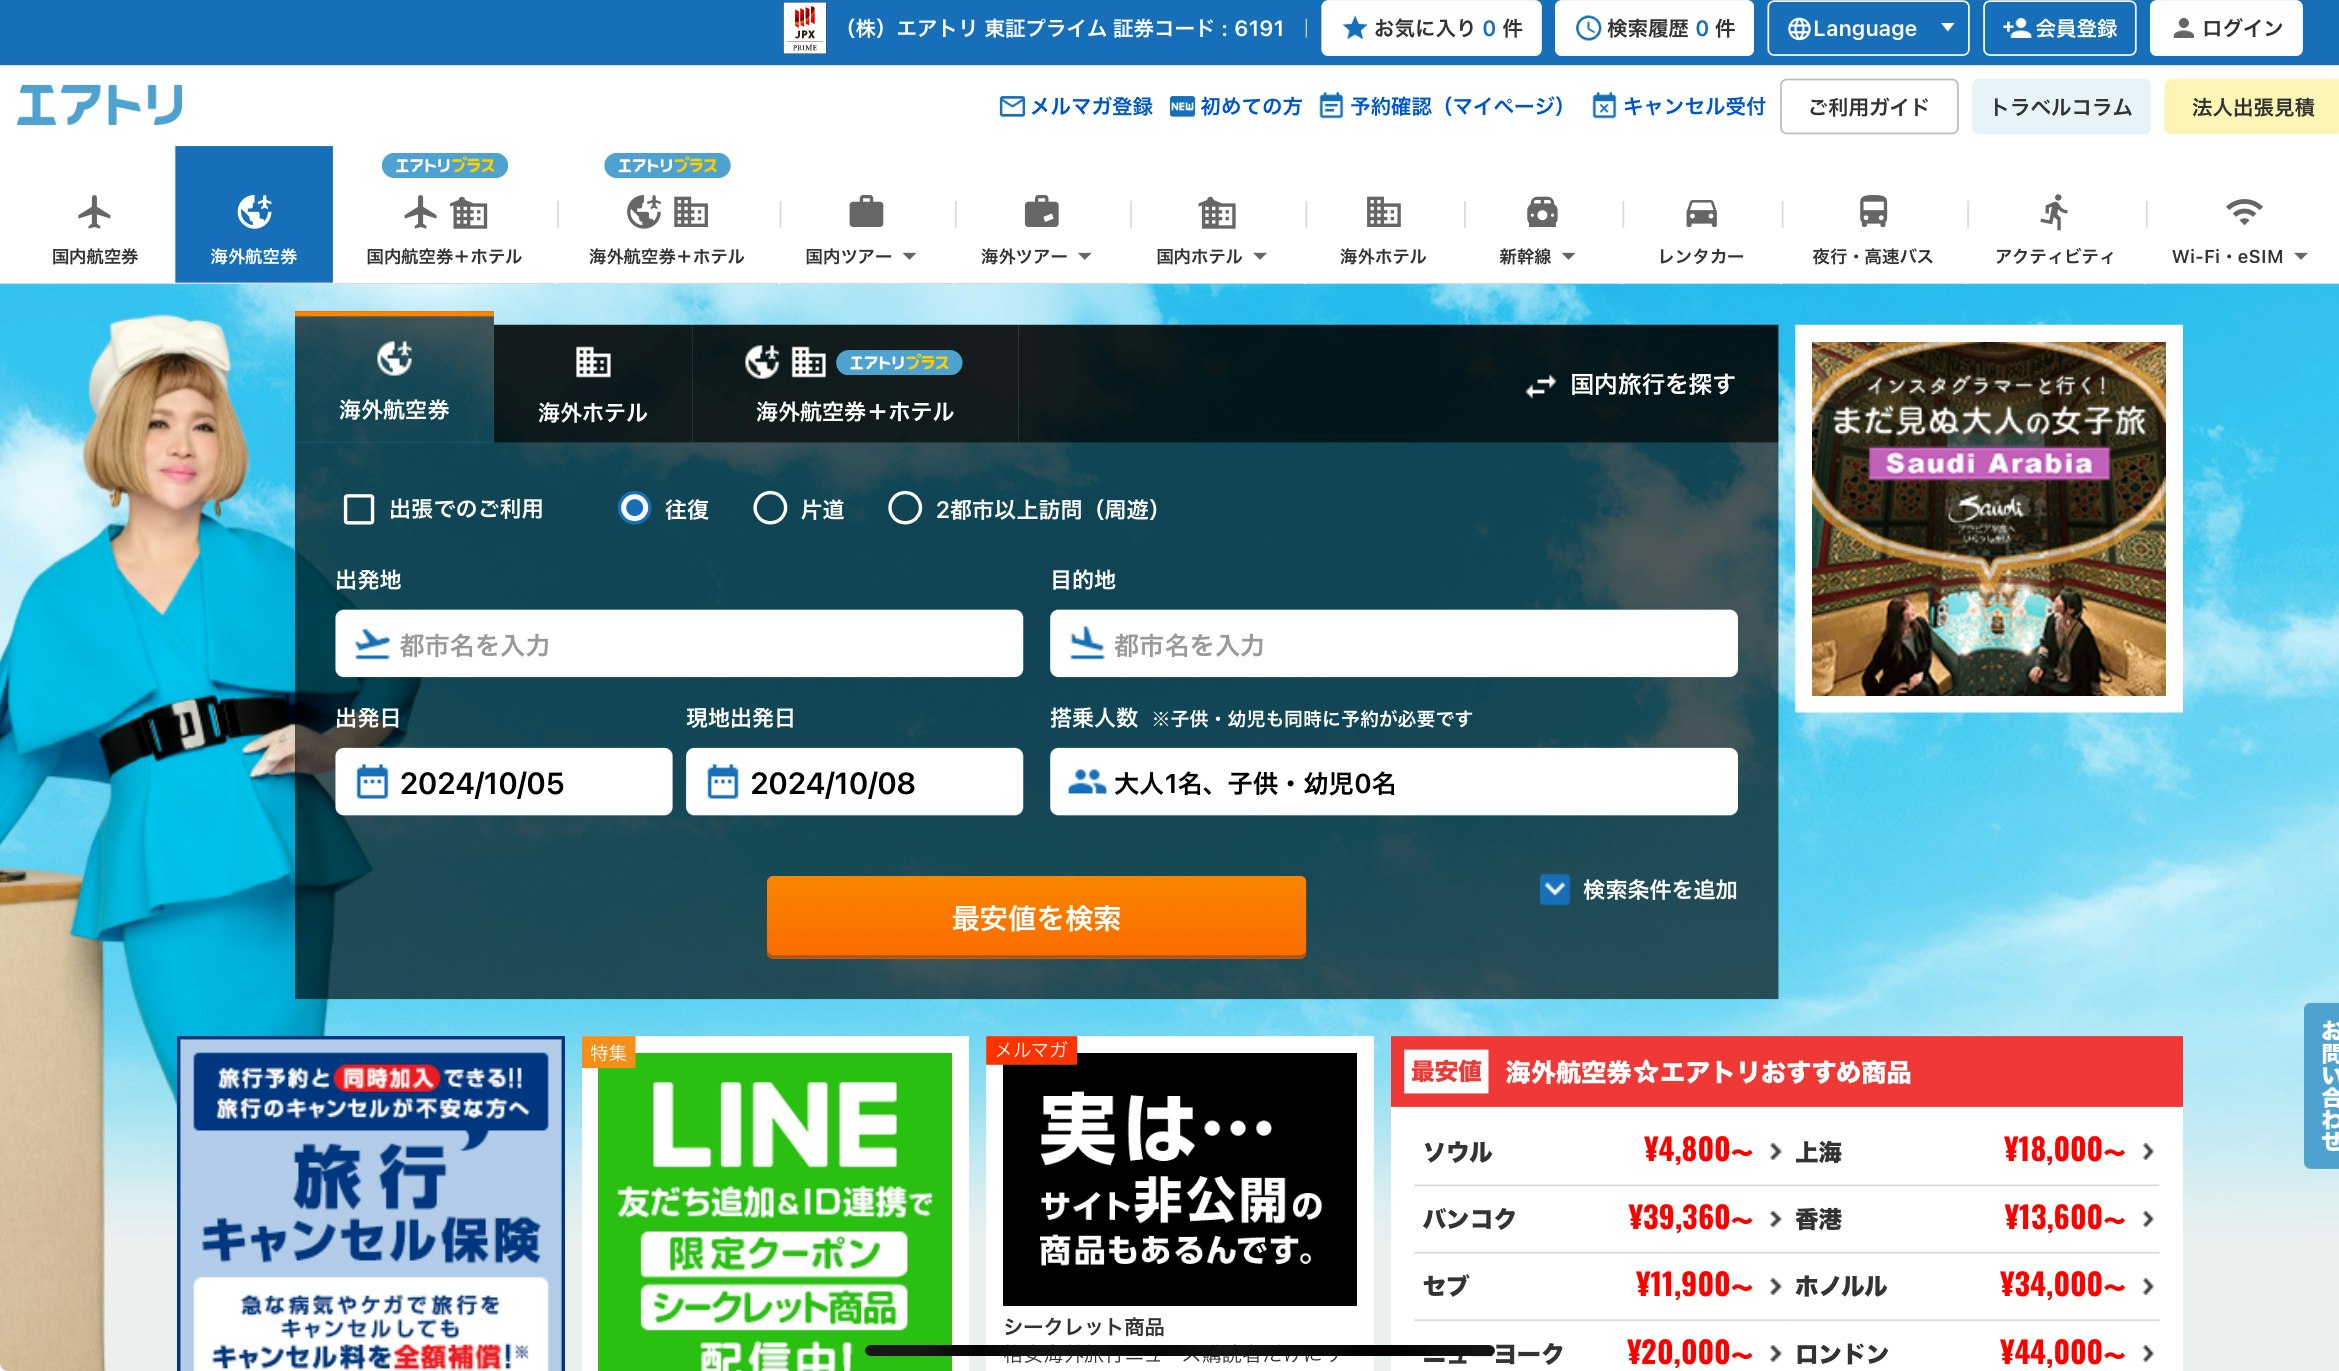Expand the 国内ホテル dropdown arrow

click(1260, 257)
